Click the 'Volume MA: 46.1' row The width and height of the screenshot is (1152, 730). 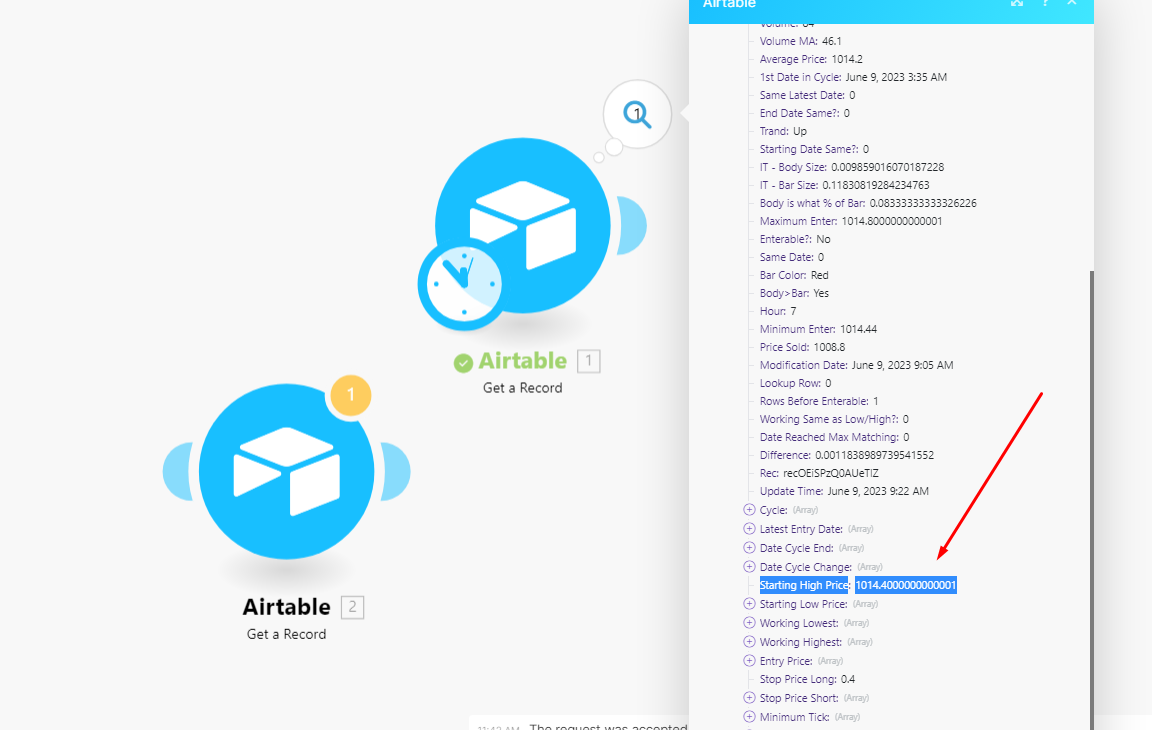(x=801, y=41)
